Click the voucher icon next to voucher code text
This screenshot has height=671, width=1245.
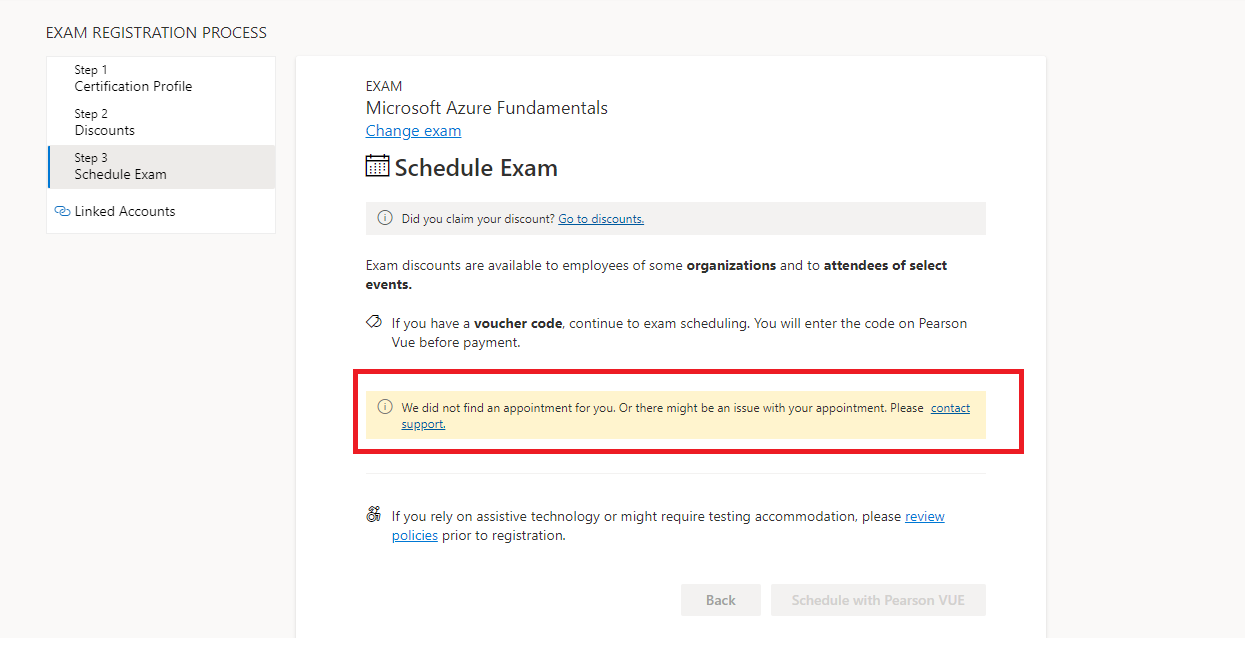click(373, 322)
